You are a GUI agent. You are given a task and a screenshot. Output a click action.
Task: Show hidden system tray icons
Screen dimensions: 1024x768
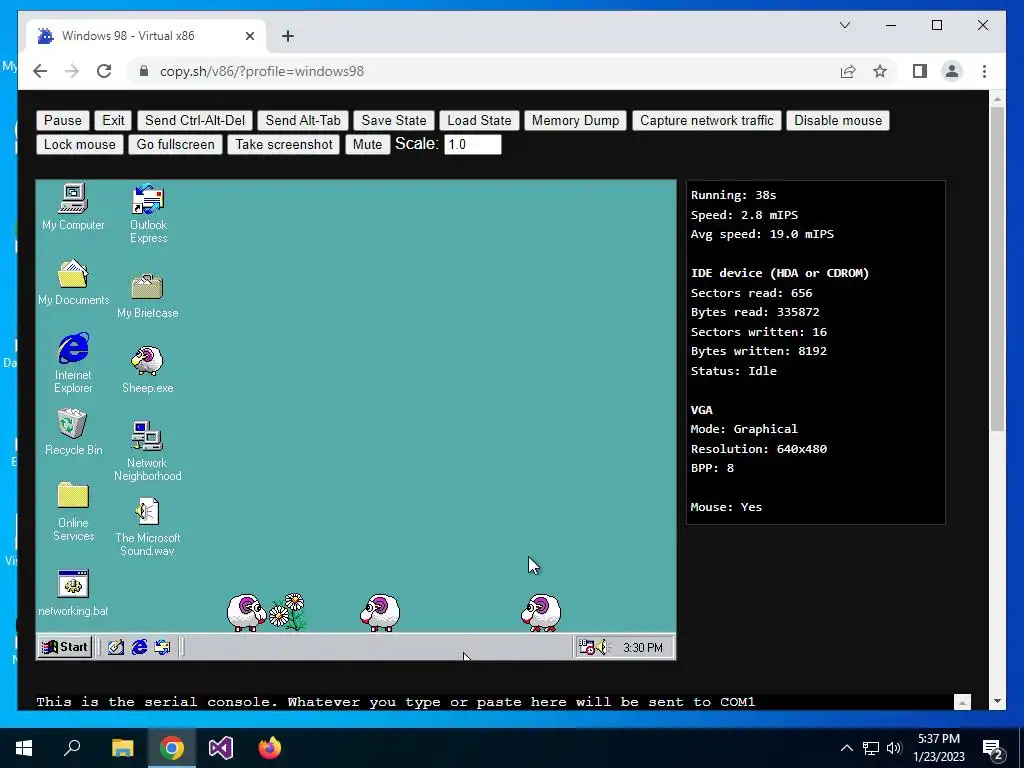(846, 748)
